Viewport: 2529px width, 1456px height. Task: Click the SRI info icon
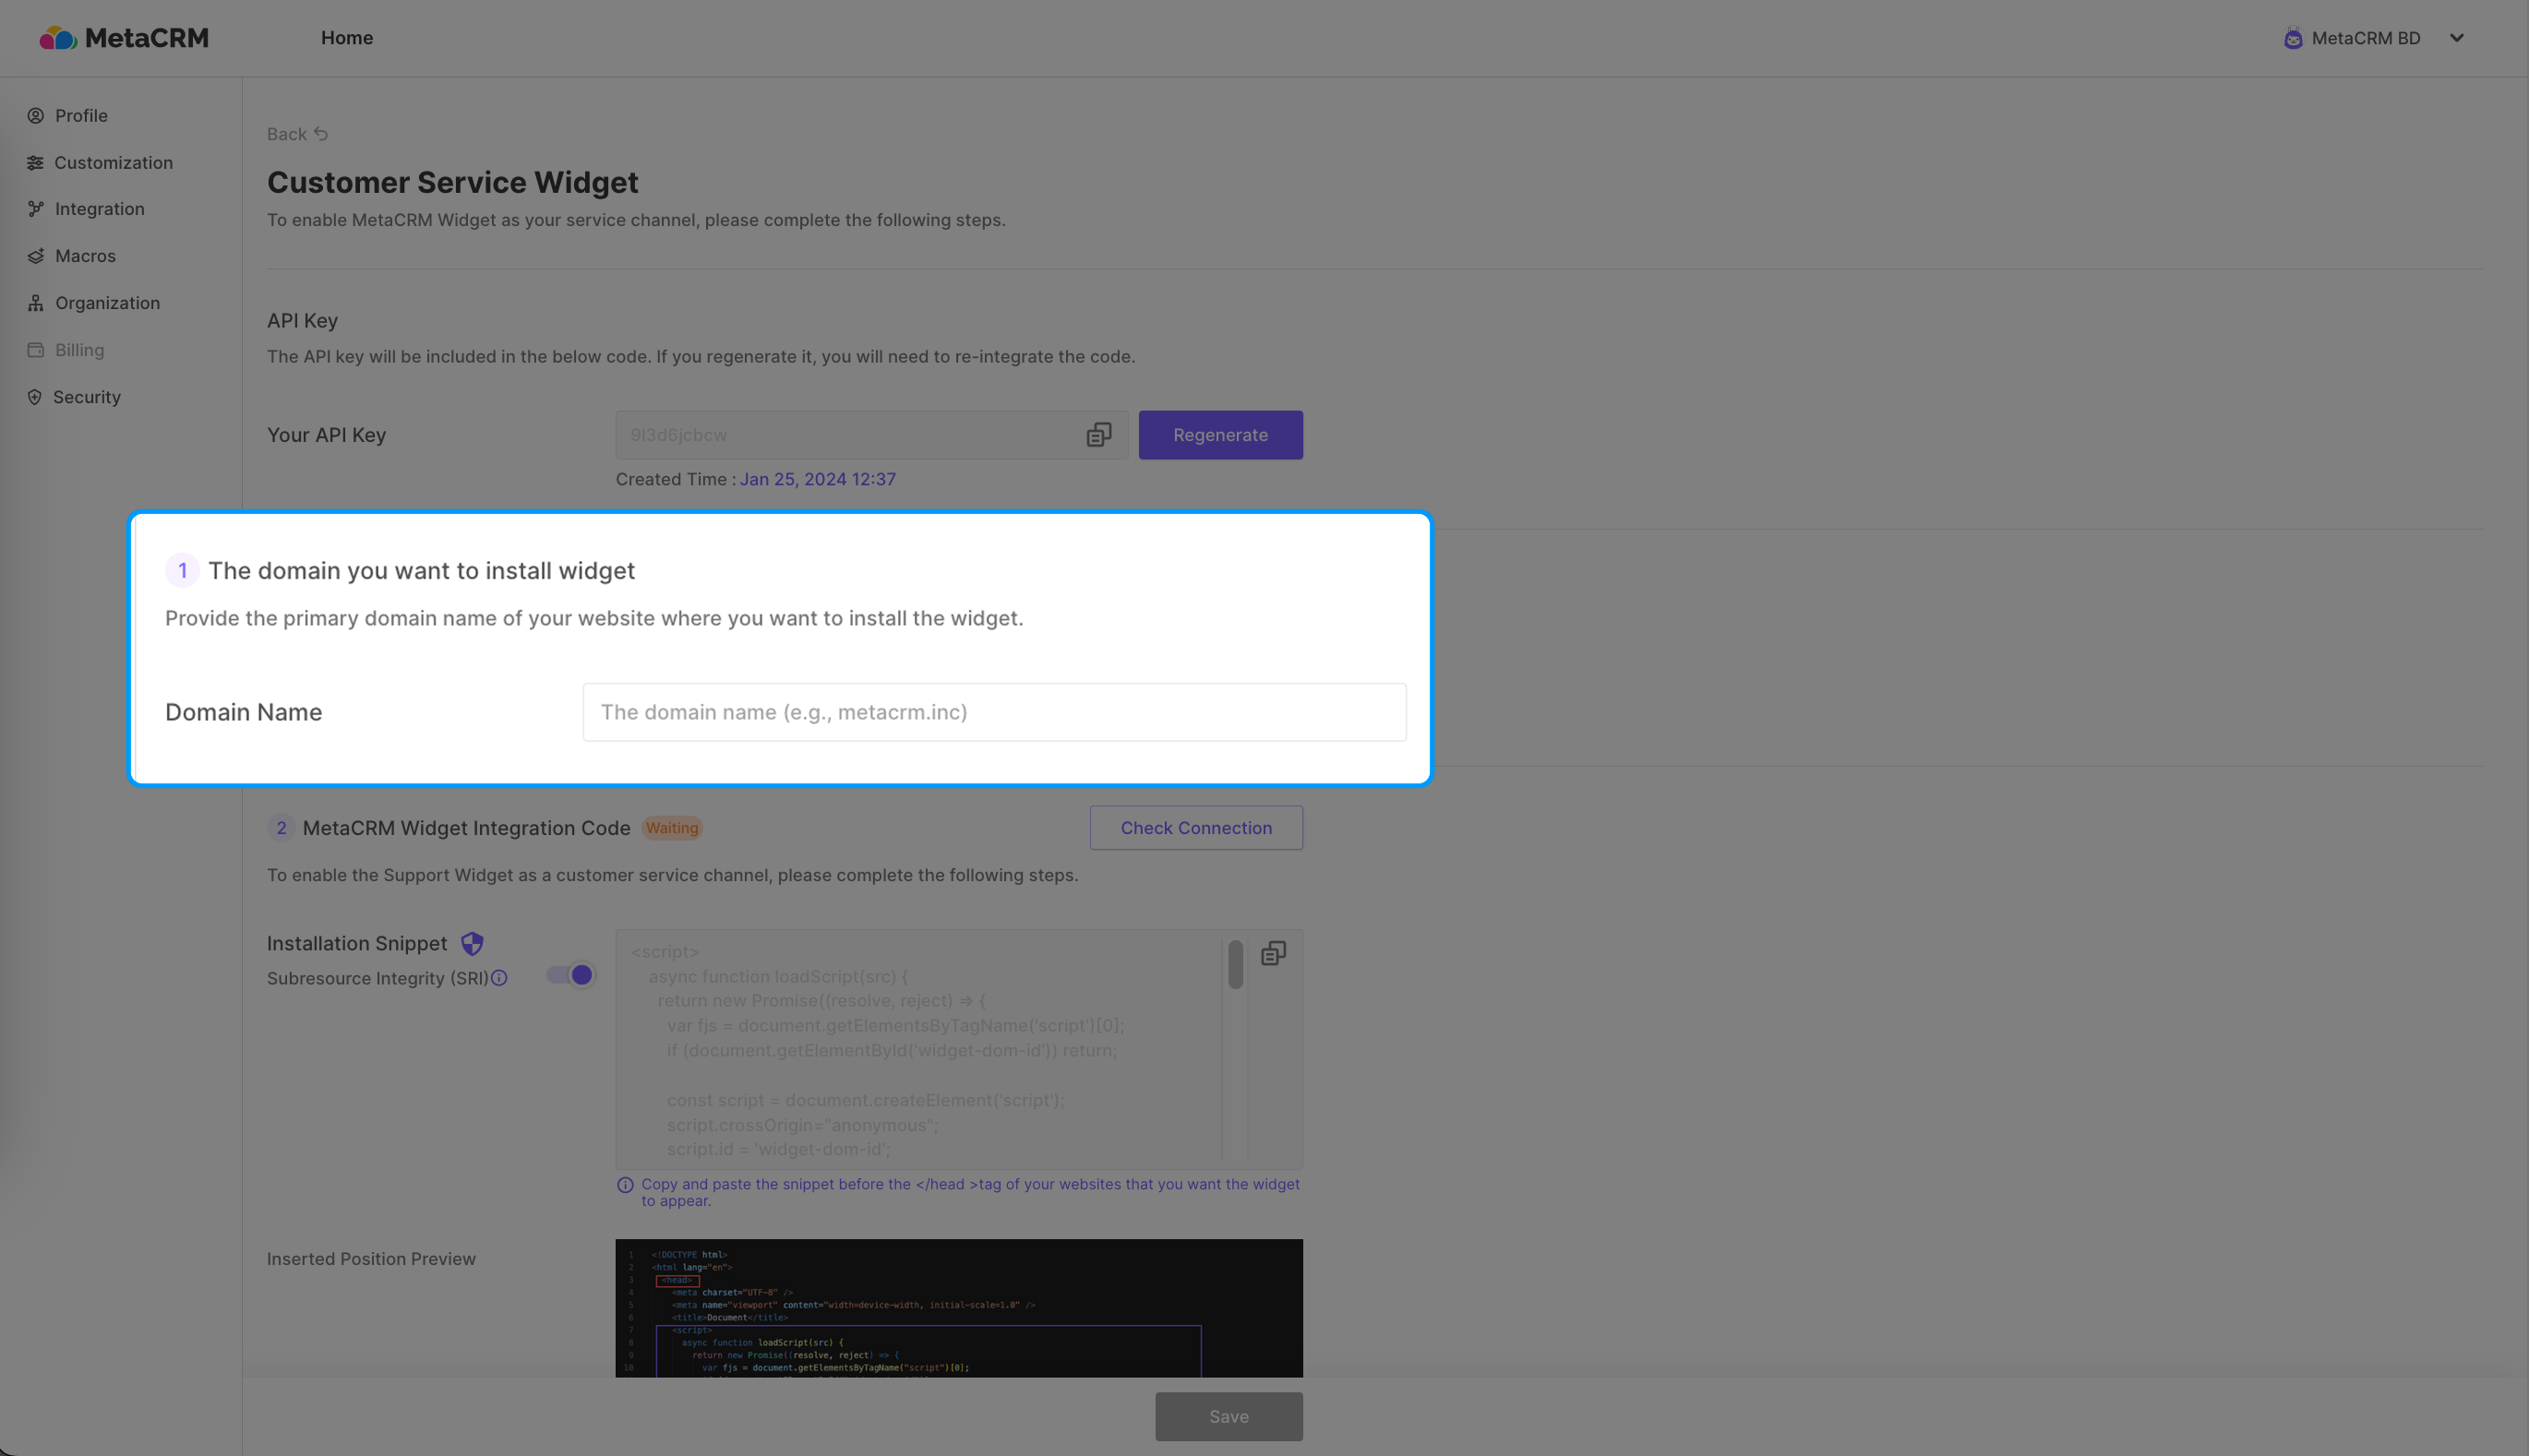(499, 978)
